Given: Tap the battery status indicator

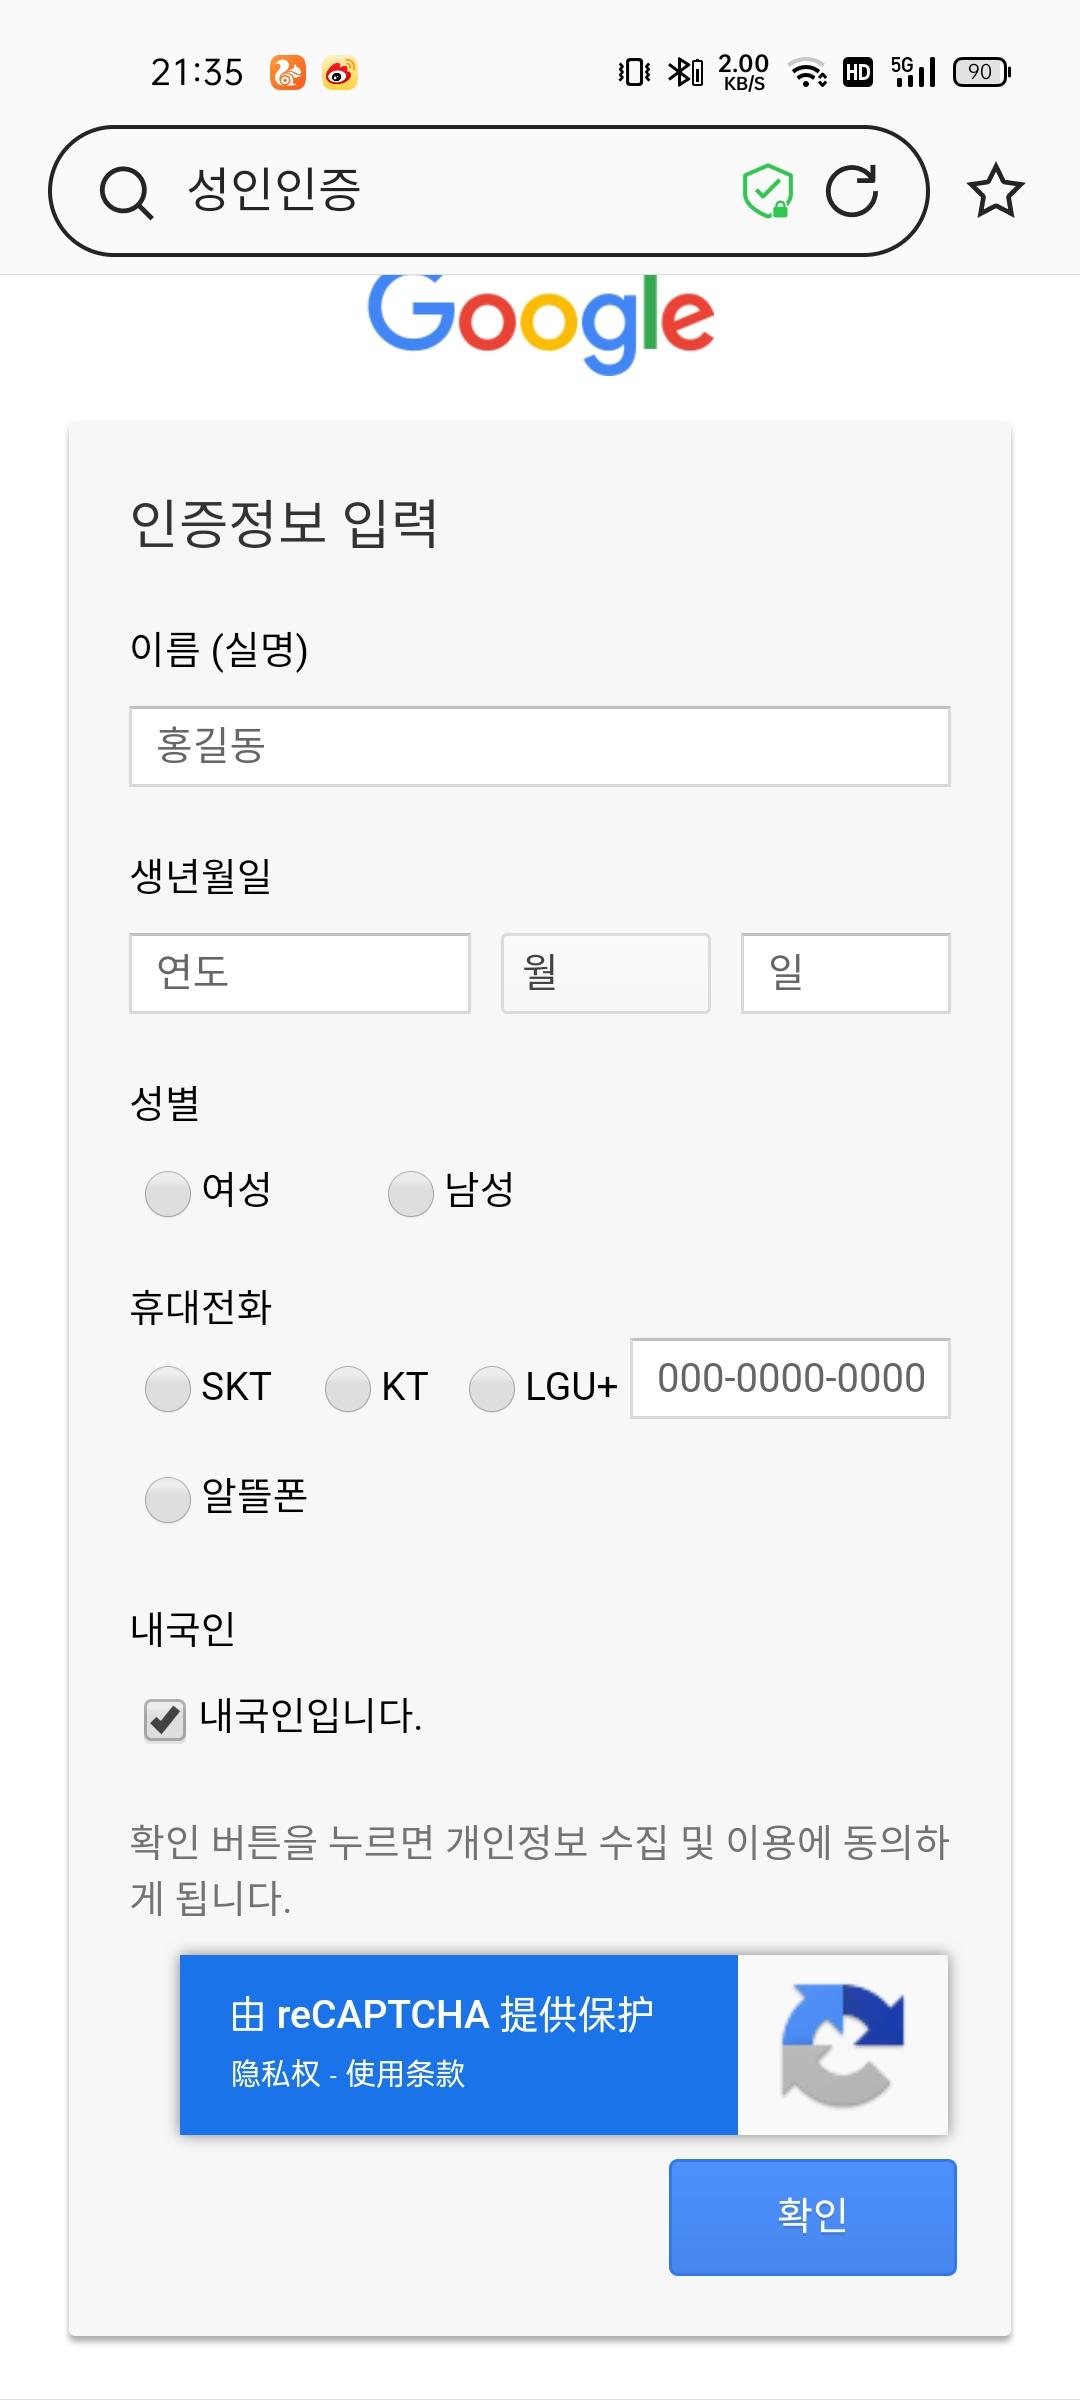Looking at the screenshot, I should point(982,72).
